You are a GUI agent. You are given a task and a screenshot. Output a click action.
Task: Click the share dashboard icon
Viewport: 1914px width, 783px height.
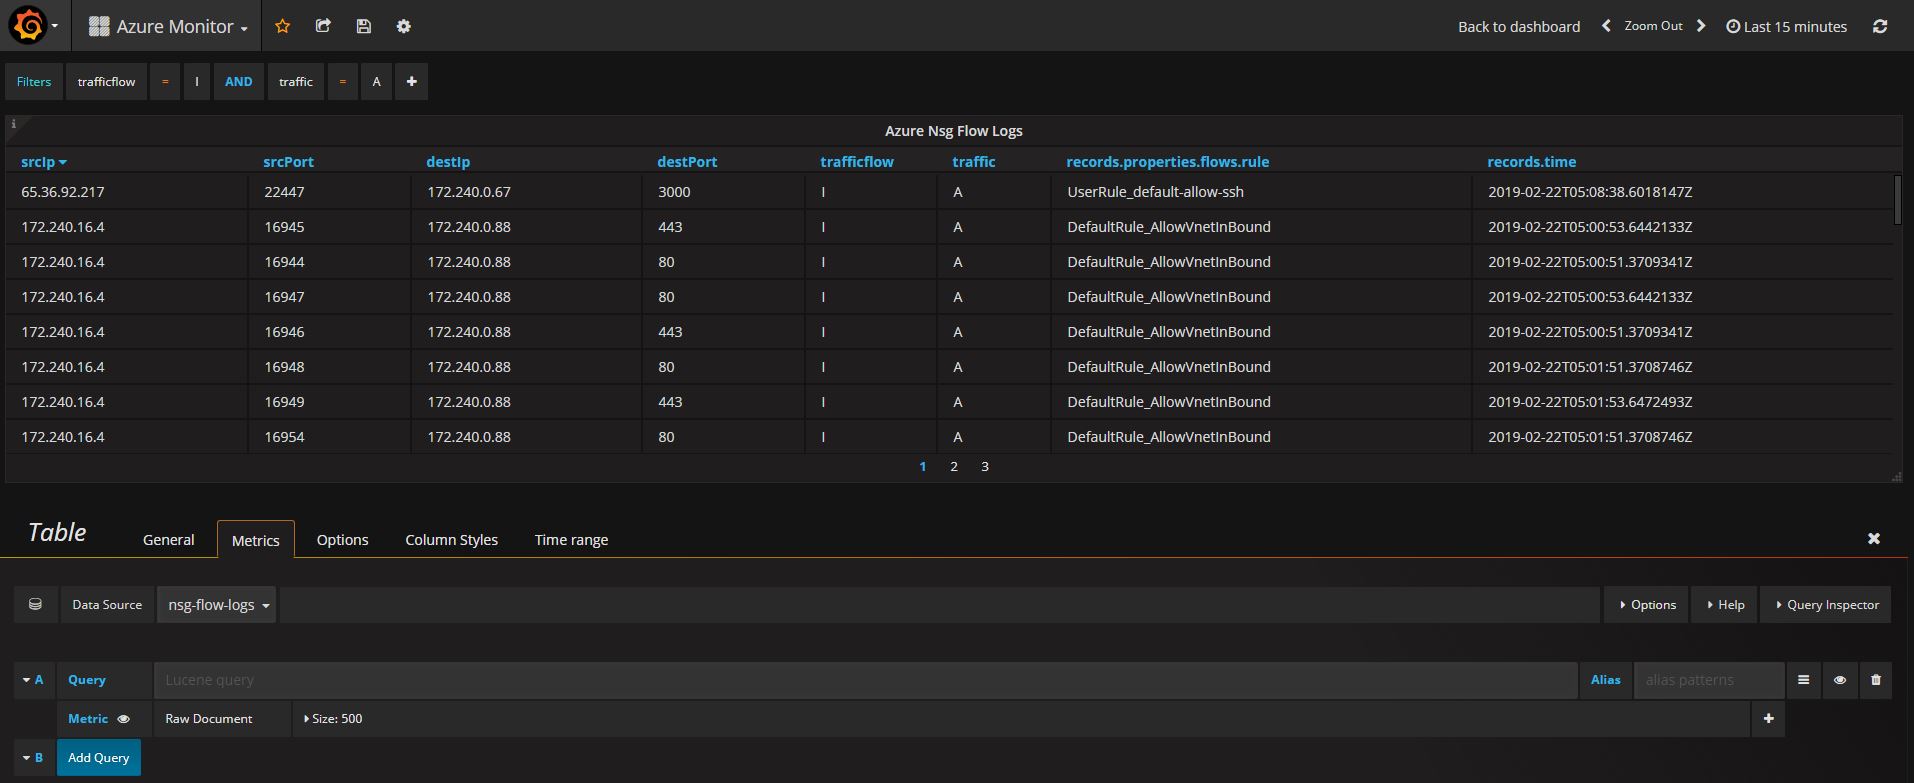(x=323, y=26)
